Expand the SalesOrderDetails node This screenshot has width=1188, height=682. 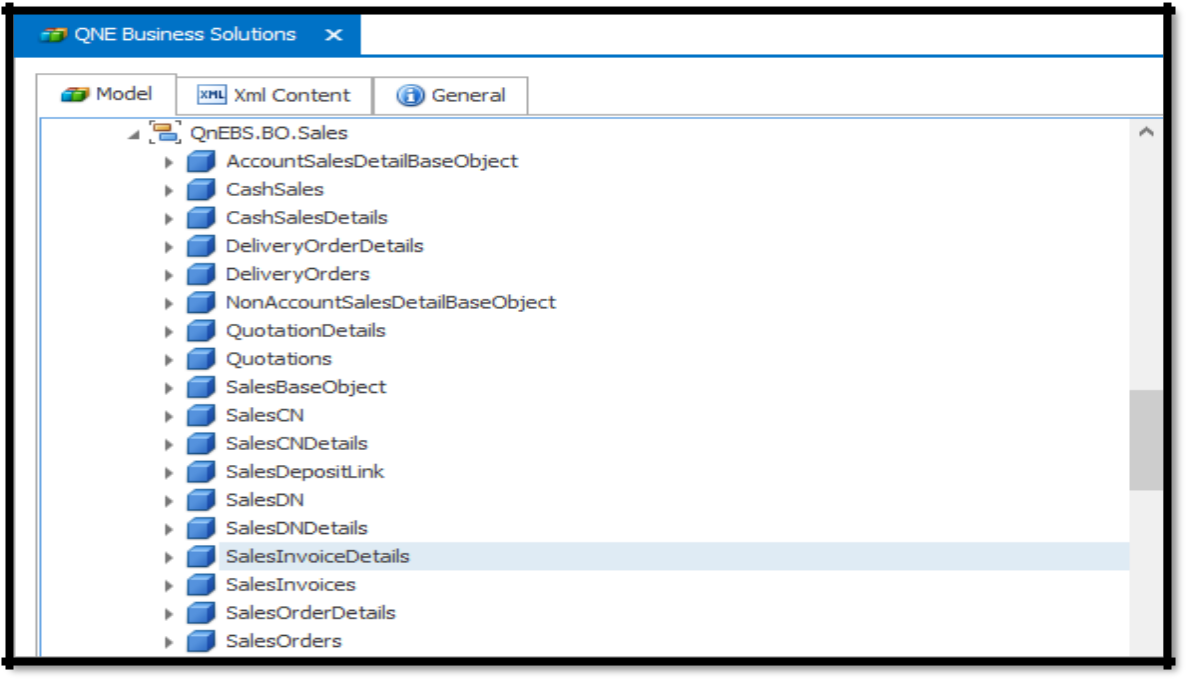(x=169, y=613)
